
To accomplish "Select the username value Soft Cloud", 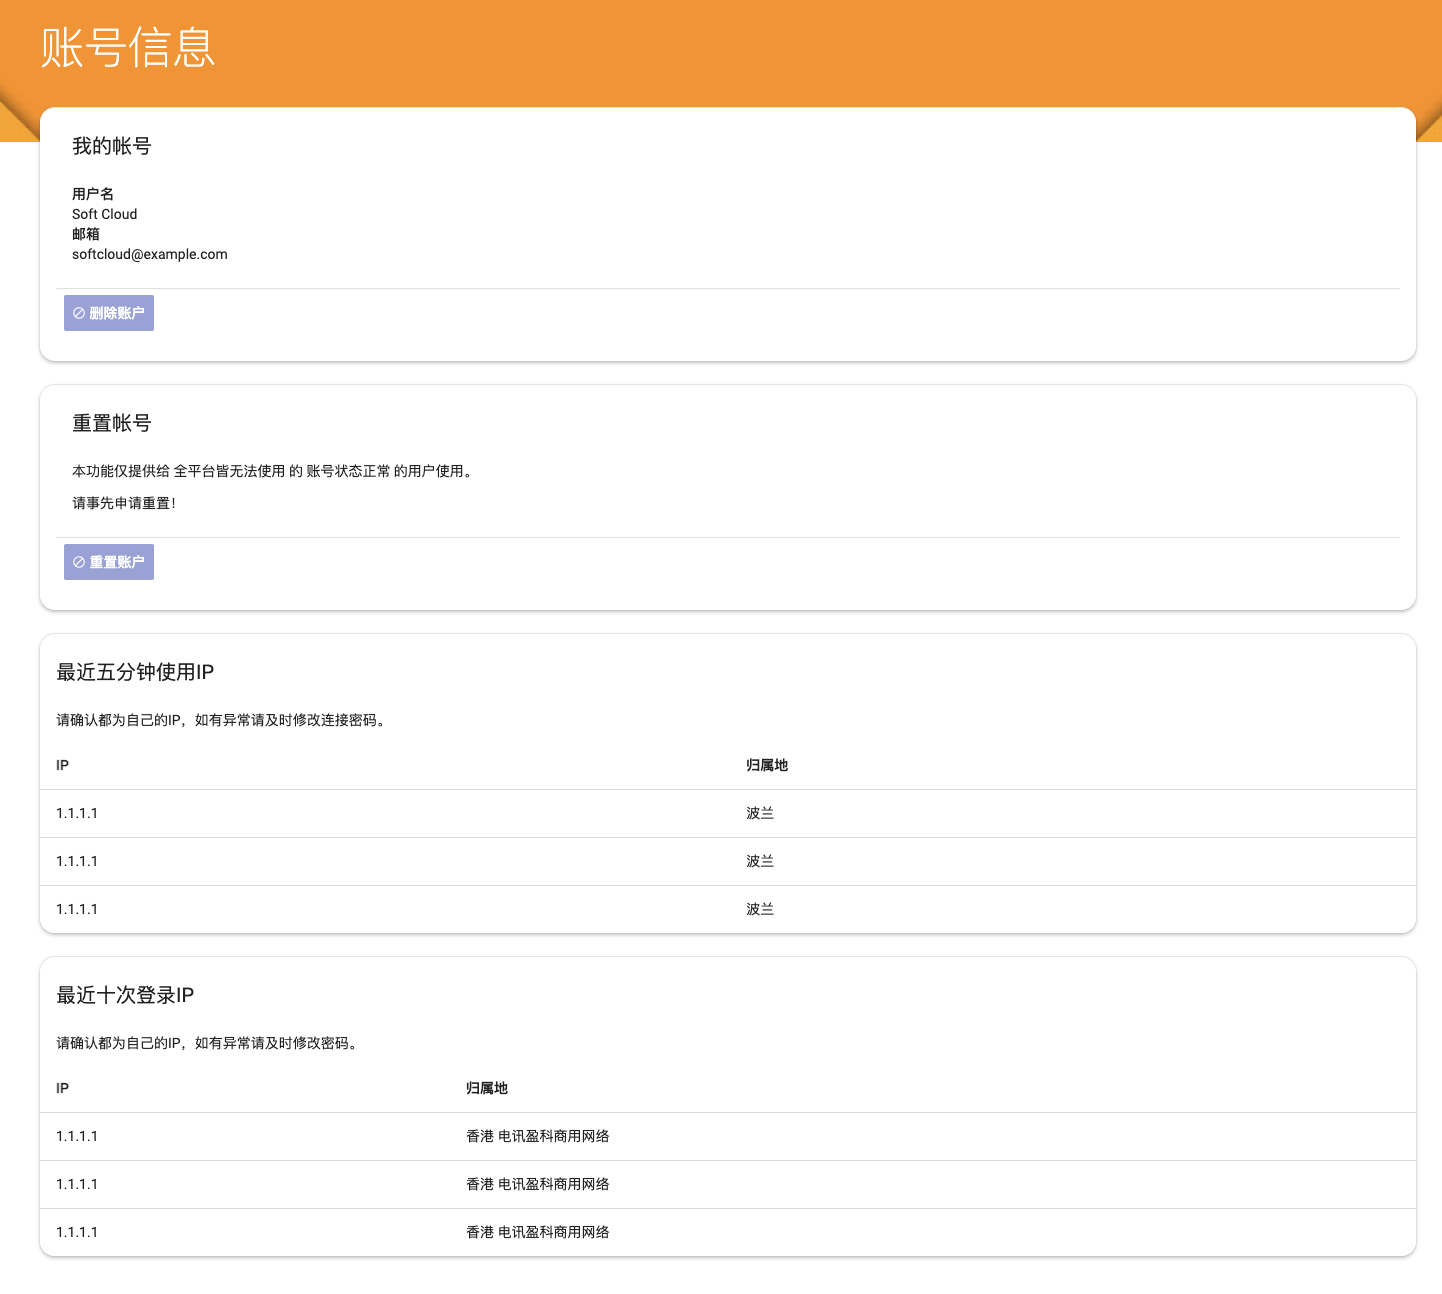I will [104, 214].
